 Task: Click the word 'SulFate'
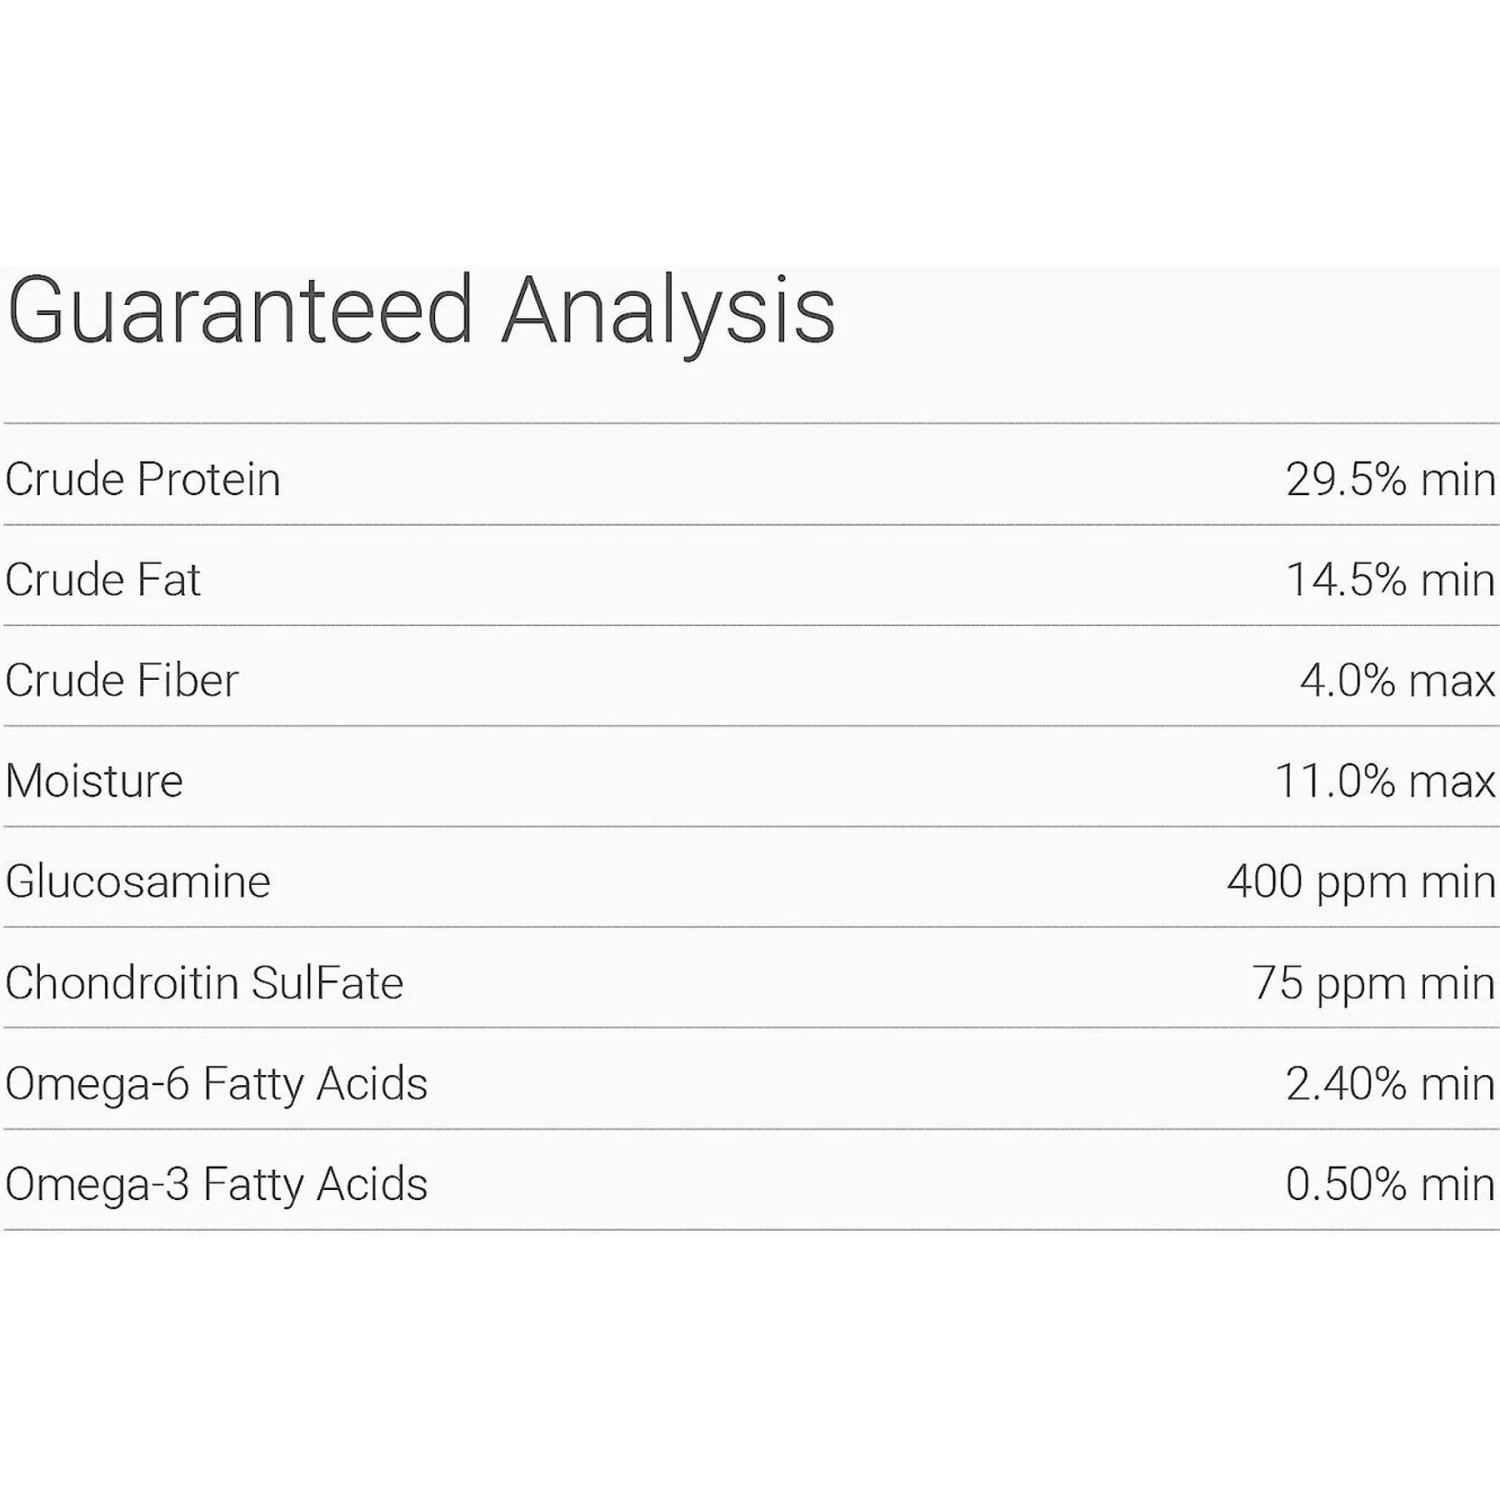[x=327, y=983]
